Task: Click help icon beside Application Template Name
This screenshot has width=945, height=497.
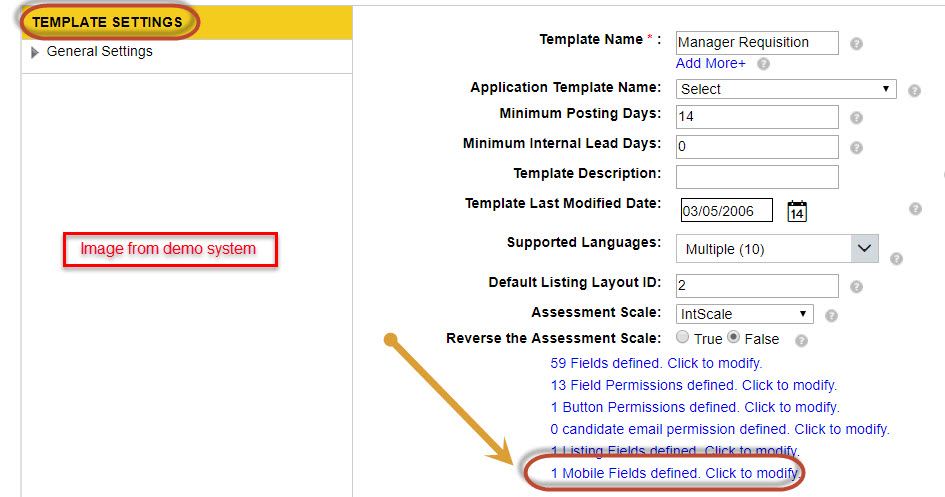Action: 914,90
